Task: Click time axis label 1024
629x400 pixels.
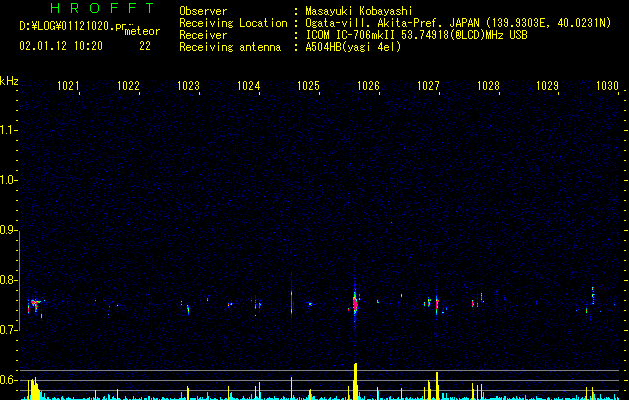Action: (248, 85)
